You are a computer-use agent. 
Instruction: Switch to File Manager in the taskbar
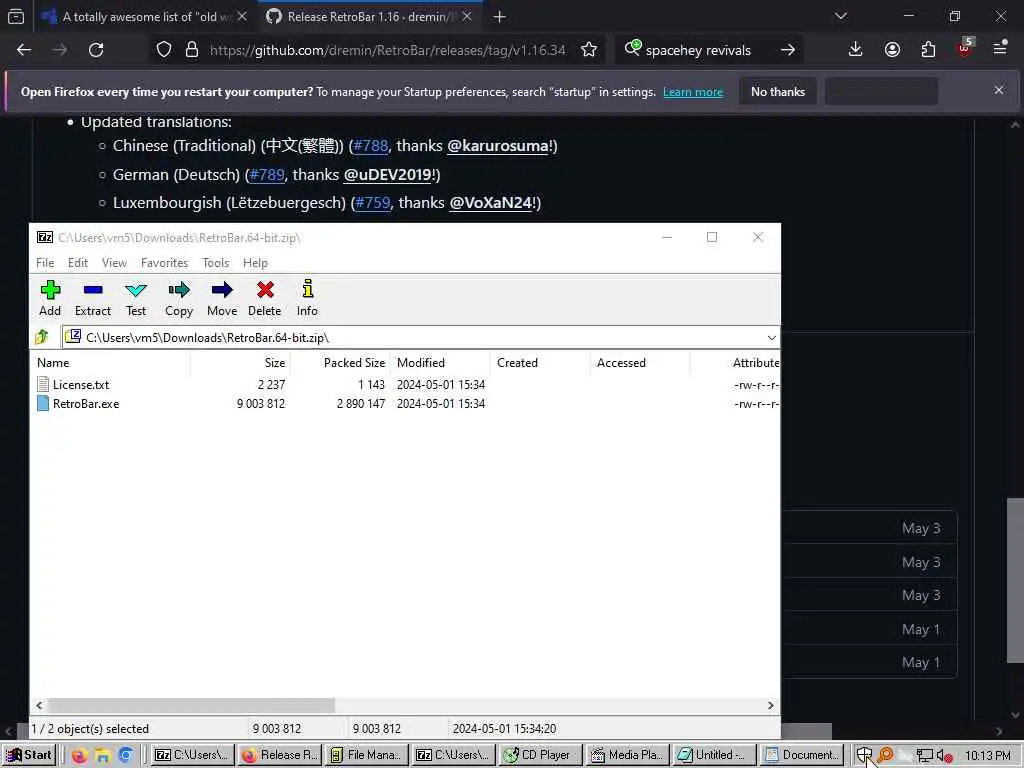tap(366, 755)
